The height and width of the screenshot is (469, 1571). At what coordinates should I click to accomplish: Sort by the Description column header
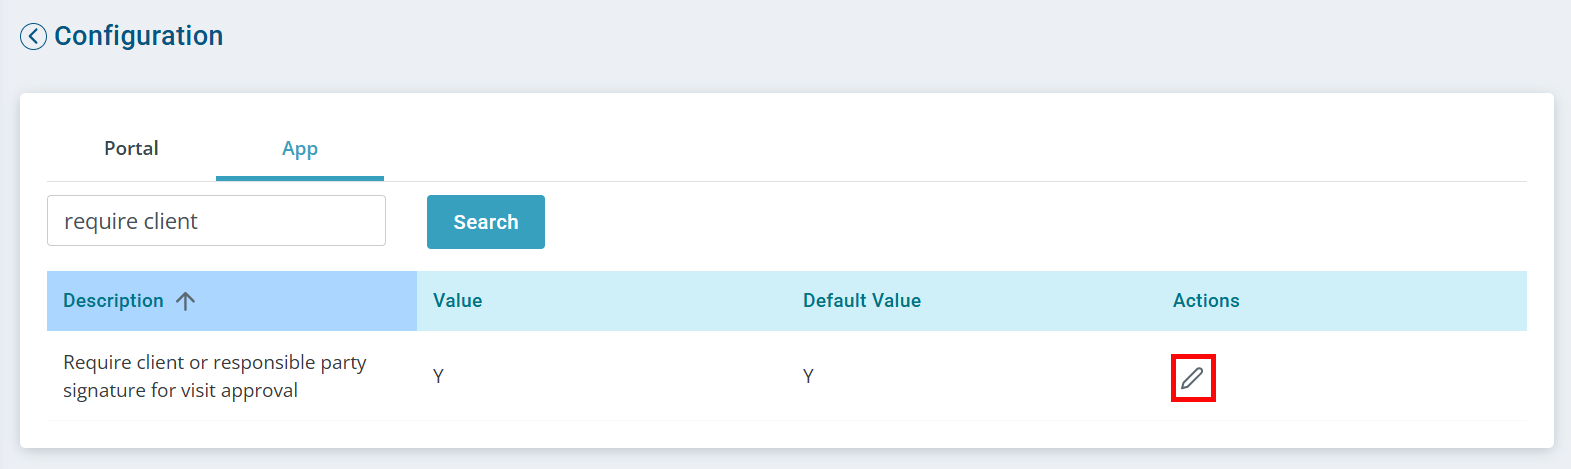tap(113, 301)
